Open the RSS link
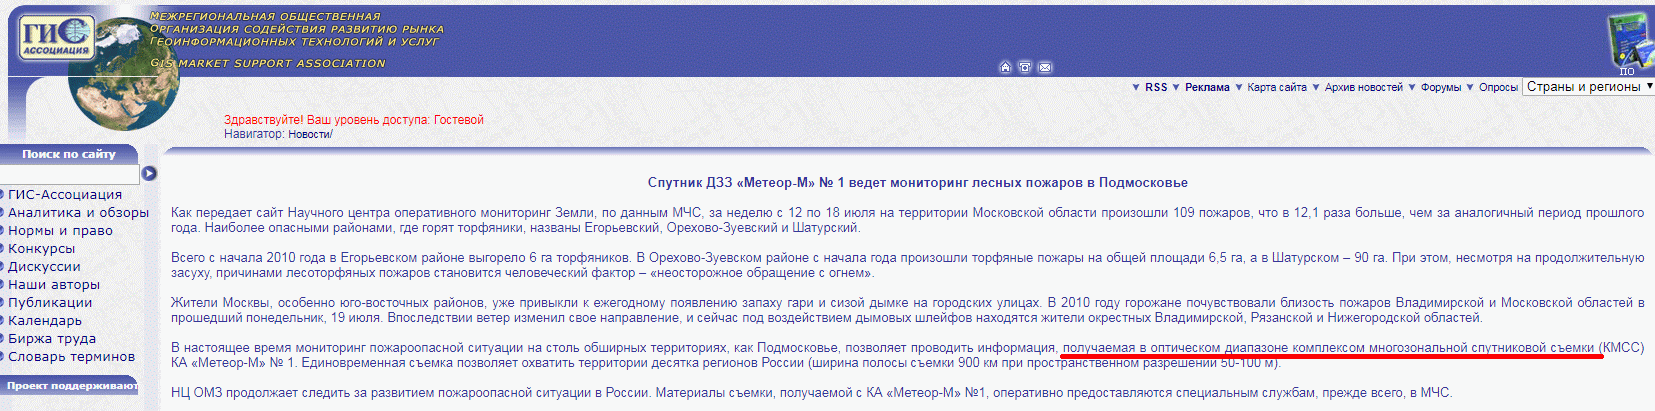Viewport: 1655px width, 411px height. [1156, 87]
